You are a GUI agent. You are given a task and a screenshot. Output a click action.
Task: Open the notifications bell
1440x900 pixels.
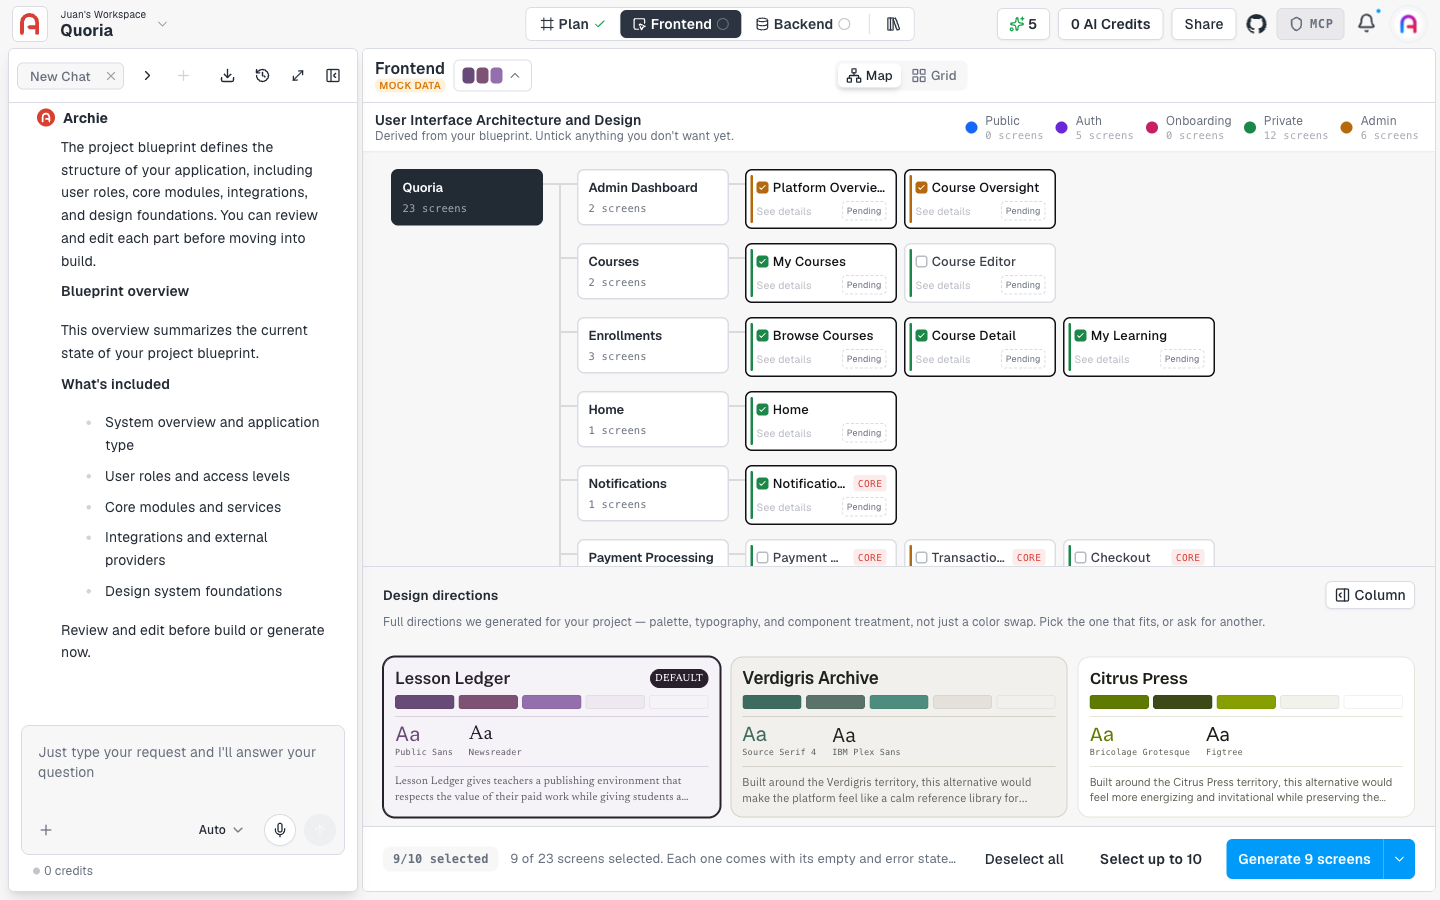[x=1366, y=23]
